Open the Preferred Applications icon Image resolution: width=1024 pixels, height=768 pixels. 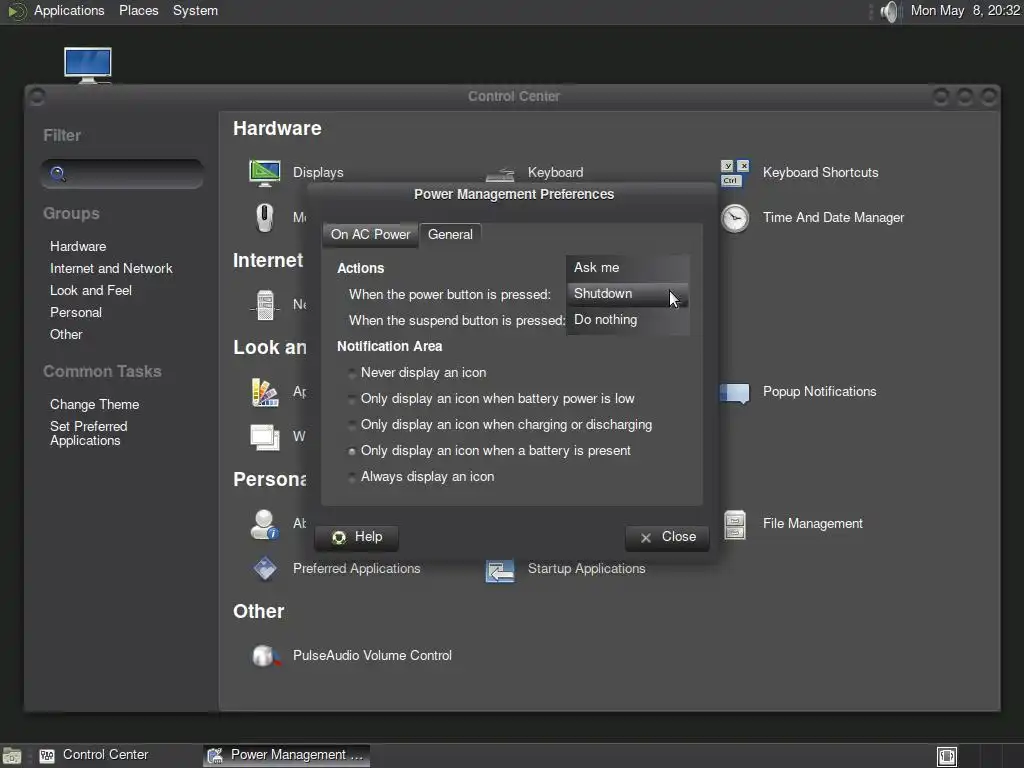264,569
